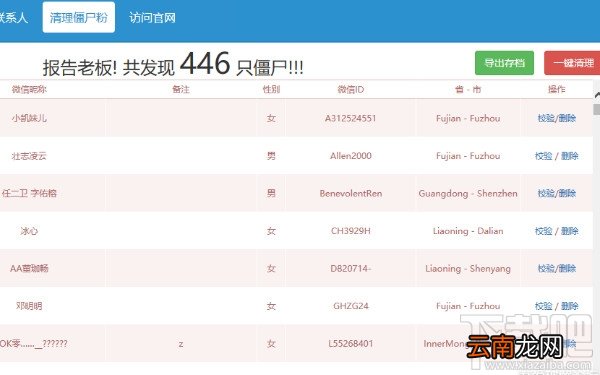Click Liaoning - Shenyang location cell

point(468,268)
